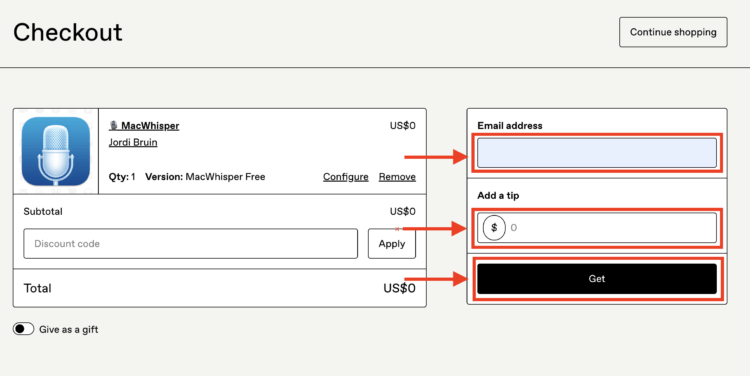Click the black Get button
The image size is (750, 376).
click(x=597, y=279)
